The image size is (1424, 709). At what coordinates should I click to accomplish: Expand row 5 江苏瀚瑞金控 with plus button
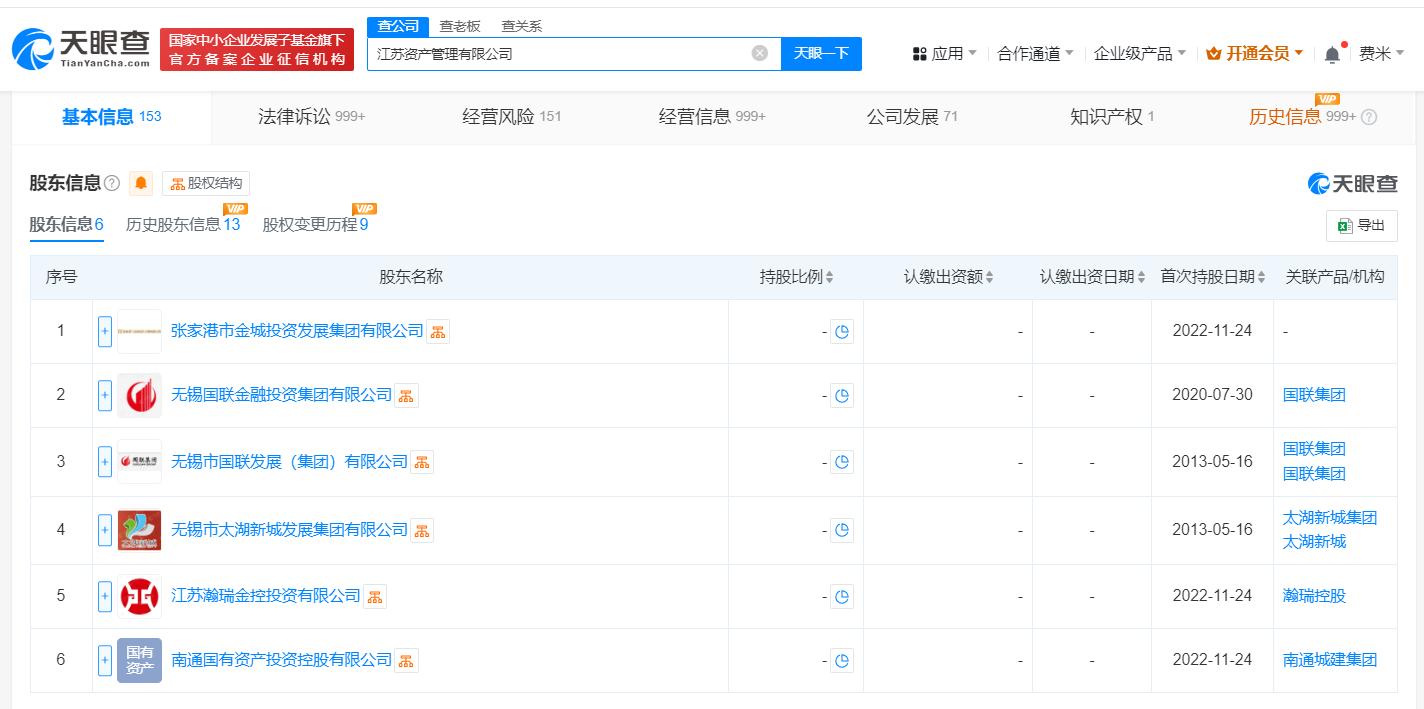[105, 596]
